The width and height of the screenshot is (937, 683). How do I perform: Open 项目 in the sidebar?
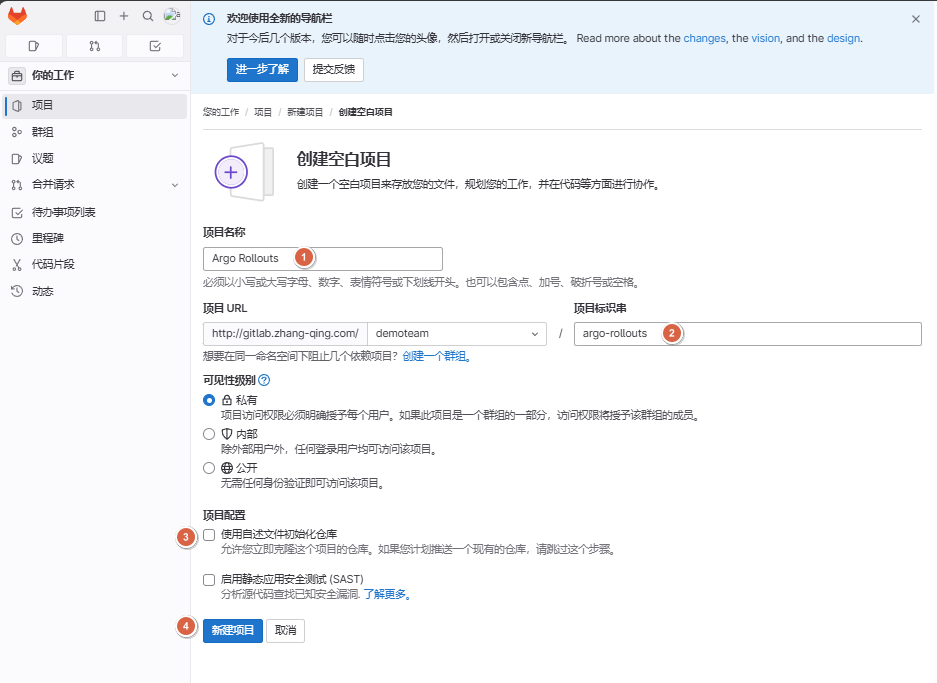(x=96, y=105)
